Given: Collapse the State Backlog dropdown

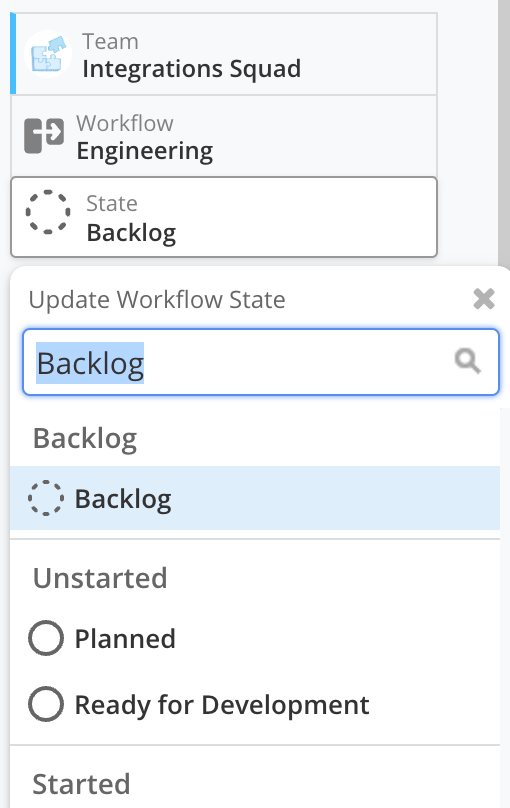Looking at the screenshot, I should [224, 217].
